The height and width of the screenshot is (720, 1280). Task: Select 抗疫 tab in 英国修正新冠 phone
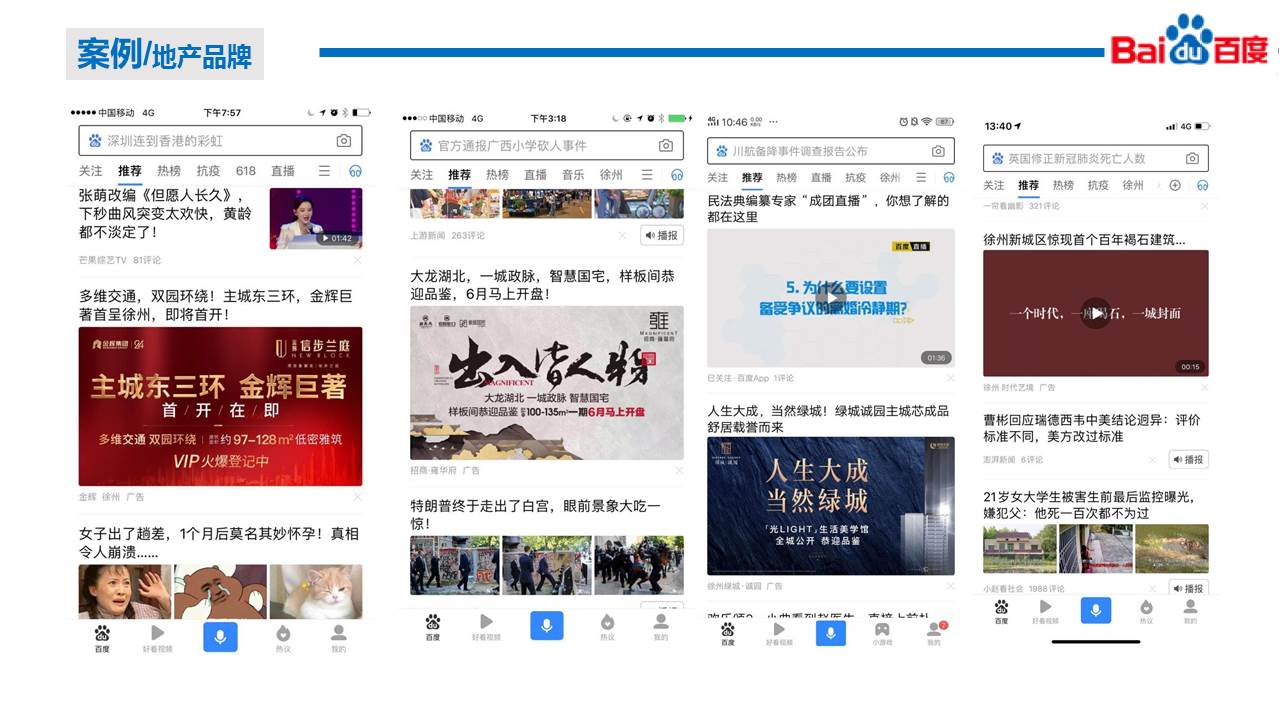(1098, 185)
